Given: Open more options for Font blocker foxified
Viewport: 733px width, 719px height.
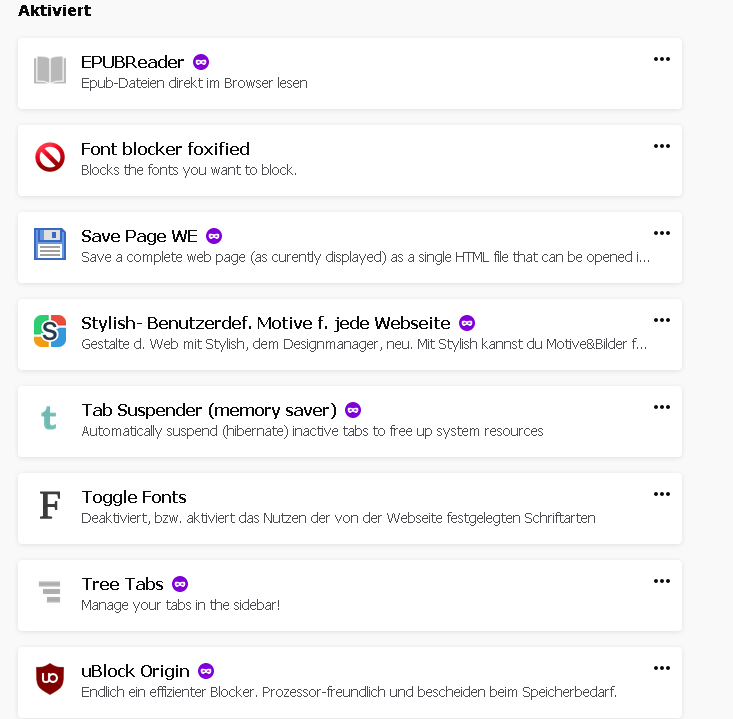Looking at the screenshot, I should click(x=662, y=146).
